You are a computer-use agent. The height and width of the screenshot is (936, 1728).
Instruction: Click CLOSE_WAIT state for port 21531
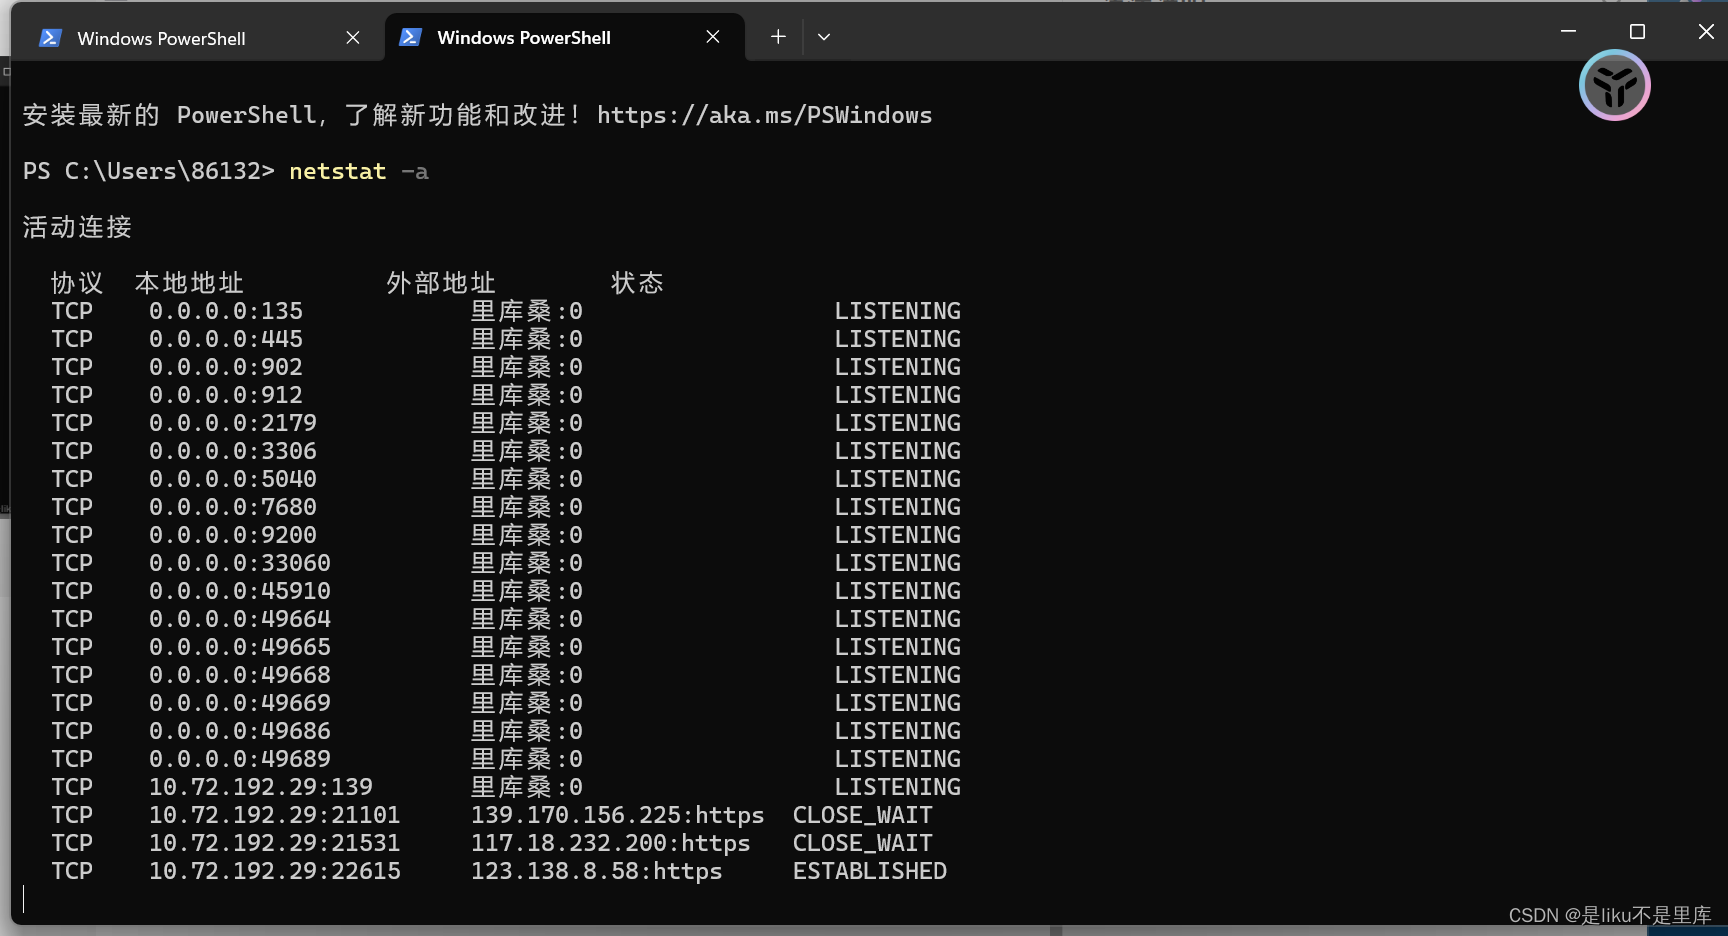[x=863, y=844]
